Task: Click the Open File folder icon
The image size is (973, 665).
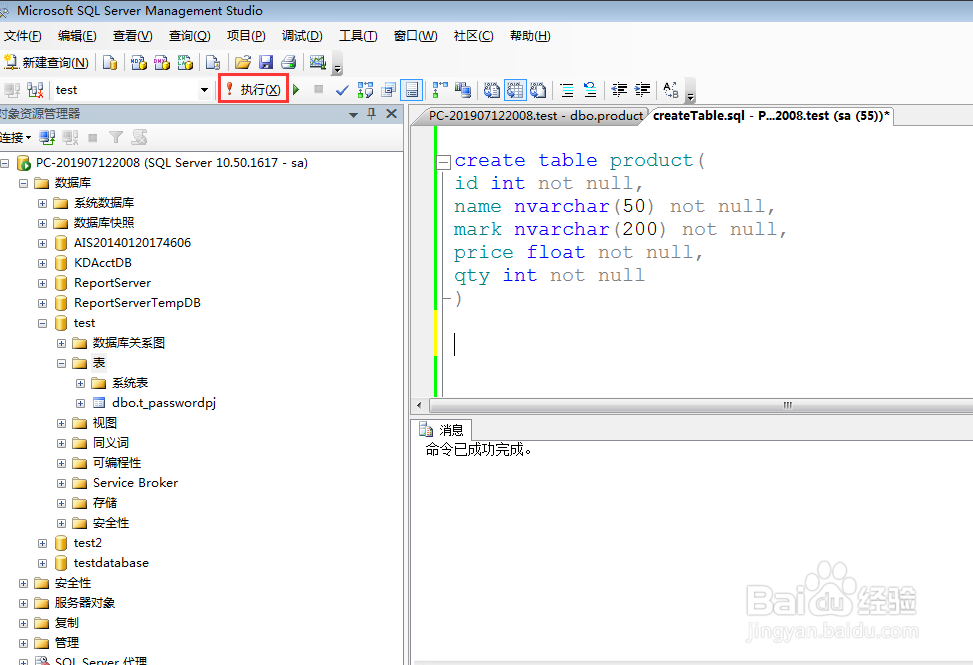Action: (x=243, y=62)
